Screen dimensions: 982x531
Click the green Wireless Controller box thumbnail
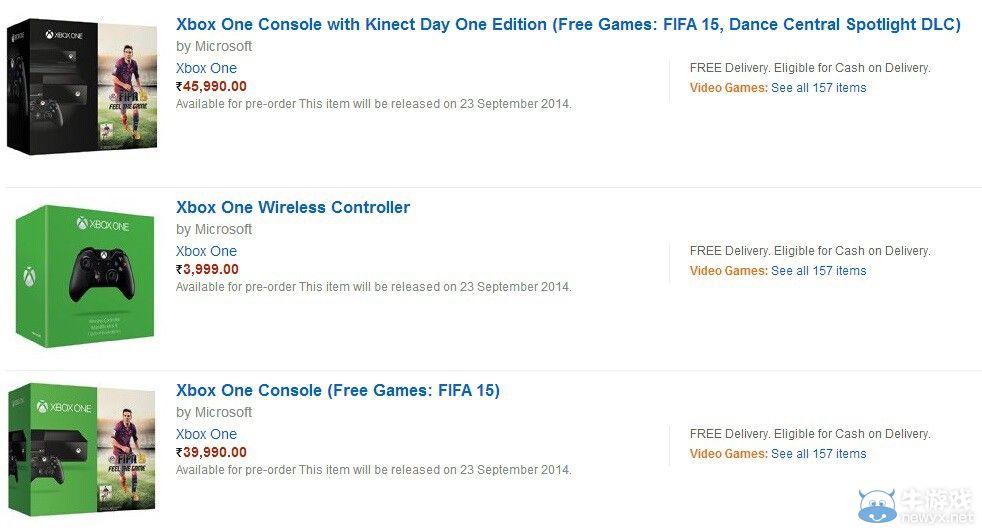coord(82,275)
